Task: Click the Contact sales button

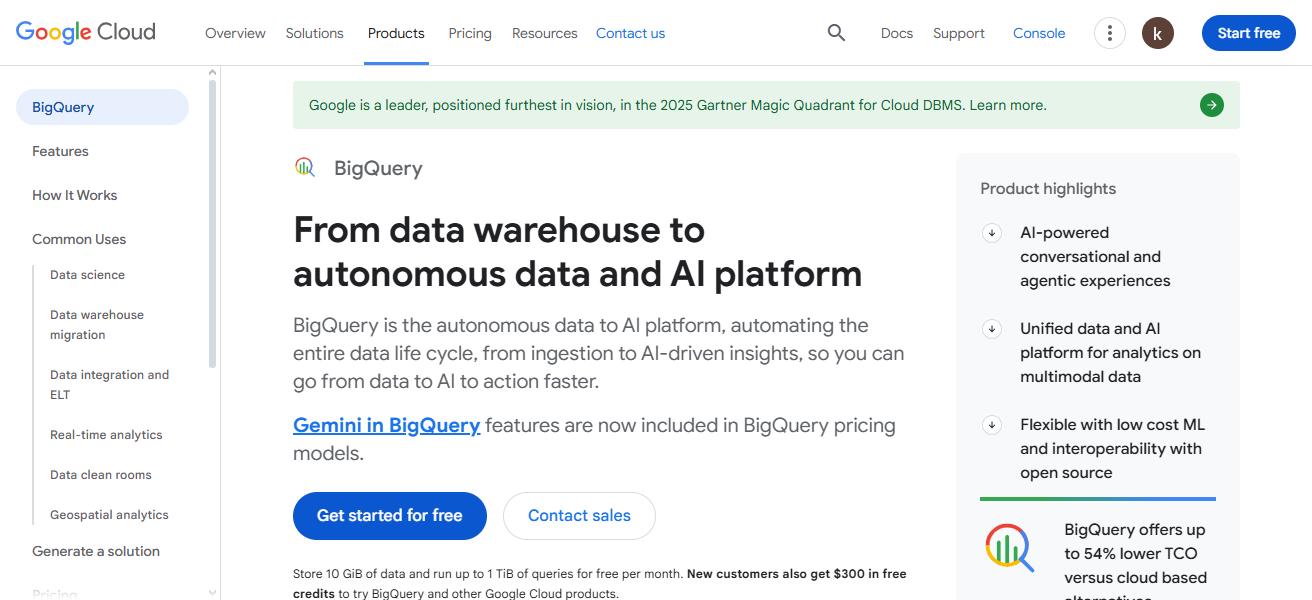Action: (x=579, y=515)
